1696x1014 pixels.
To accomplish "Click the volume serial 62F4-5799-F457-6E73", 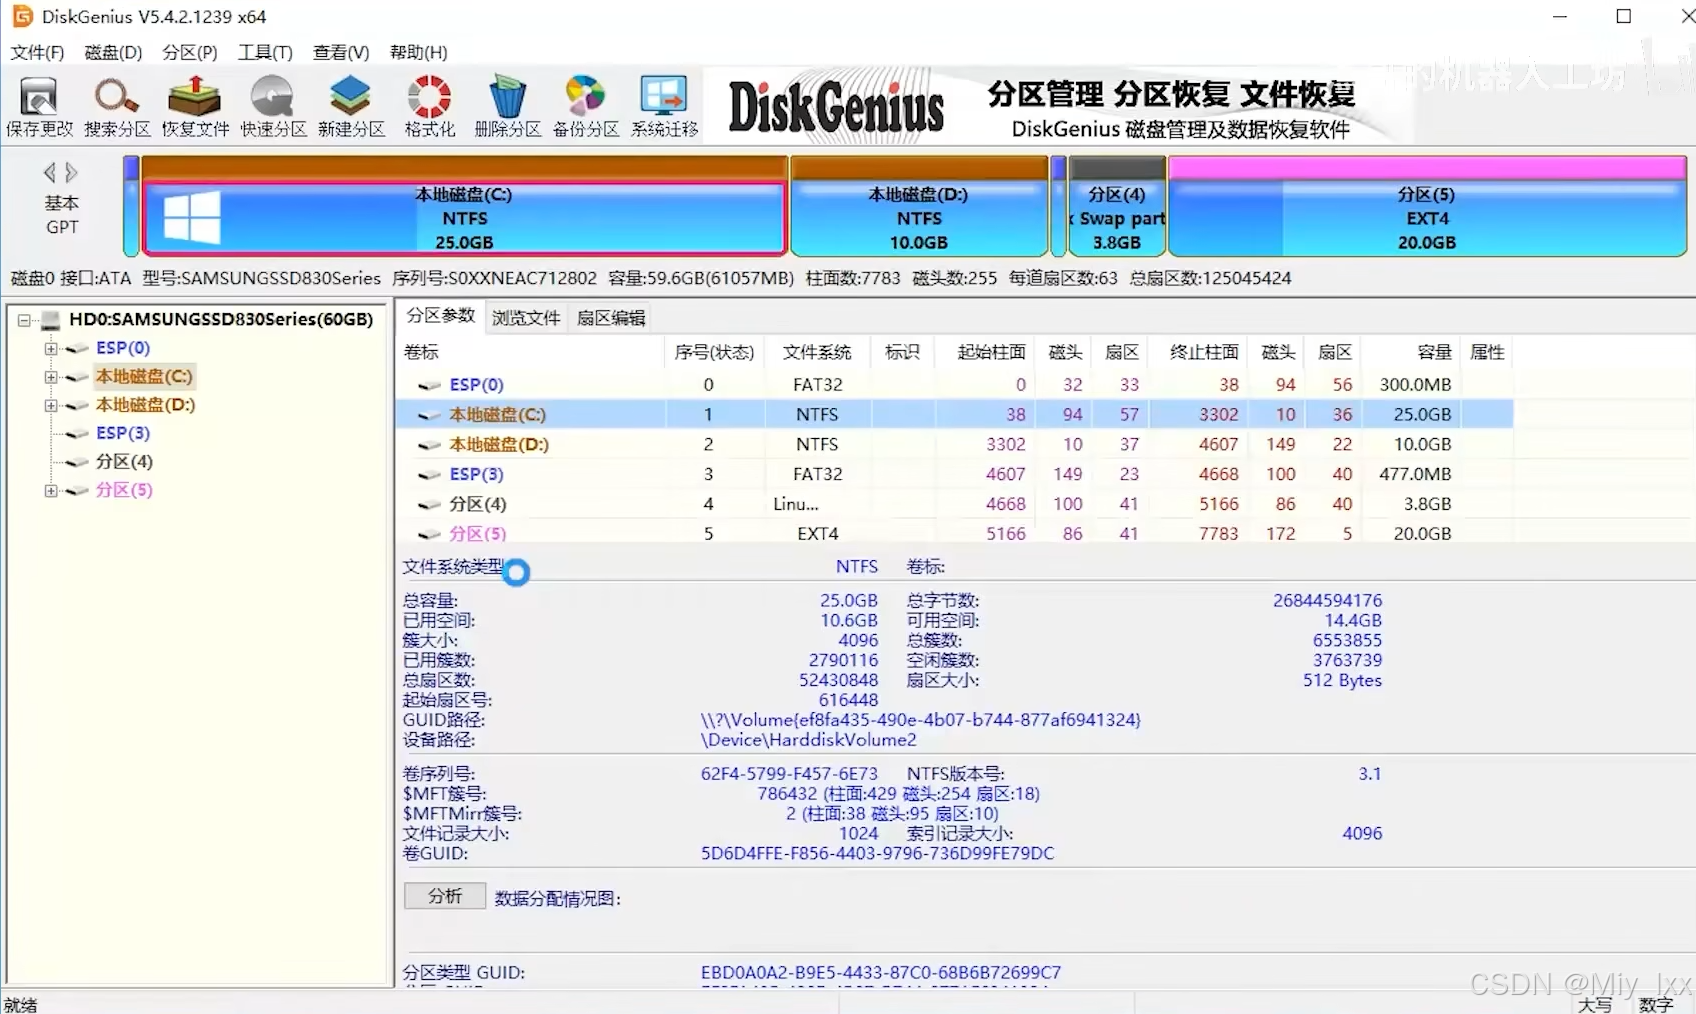I will tap(789, 774).
